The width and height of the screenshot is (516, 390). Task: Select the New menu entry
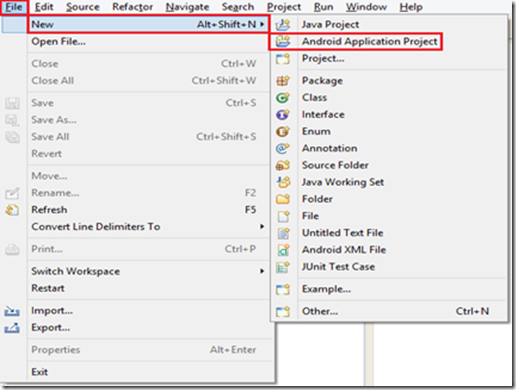click(148, 24)
